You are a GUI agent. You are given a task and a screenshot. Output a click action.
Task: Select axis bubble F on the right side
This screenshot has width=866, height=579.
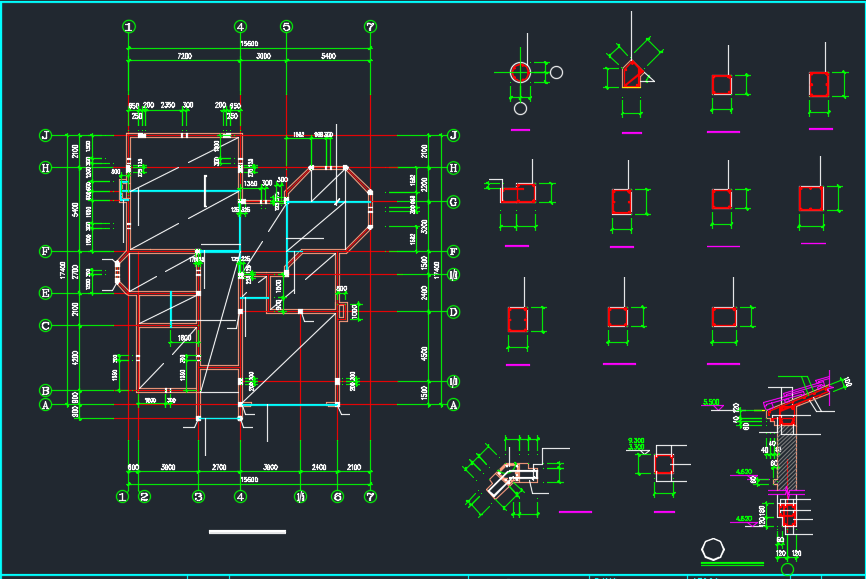pyautogui.click(x=453, y=251)
